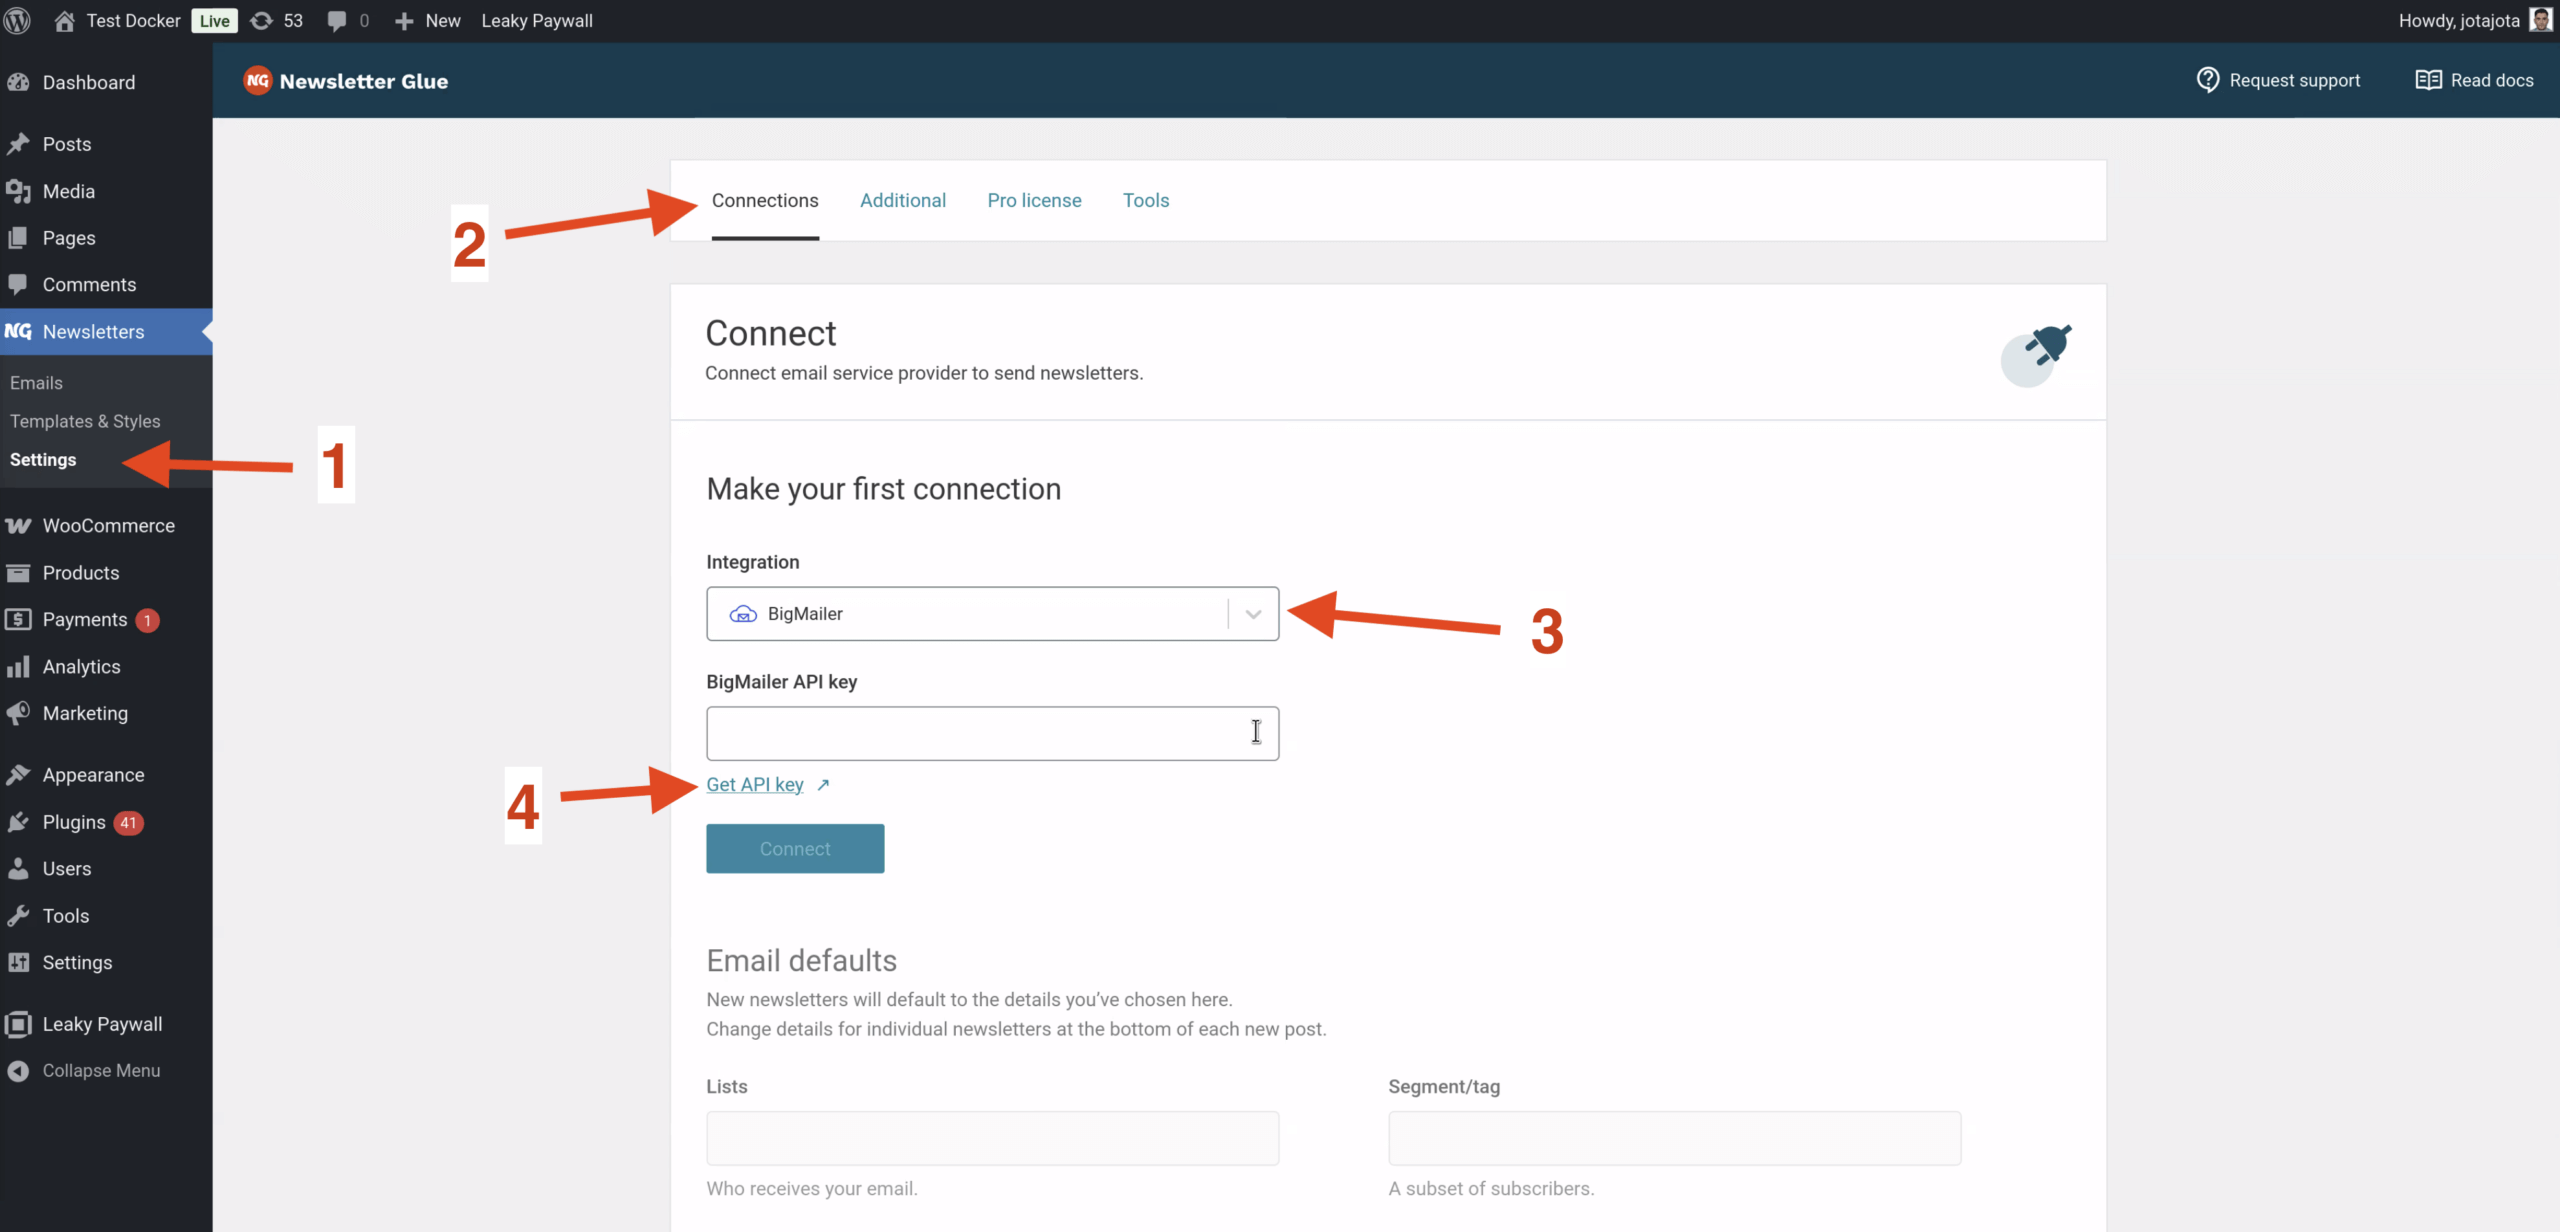
Task: Expand the Integration dropdown chevron
Action: click(x=1253, y=614)
